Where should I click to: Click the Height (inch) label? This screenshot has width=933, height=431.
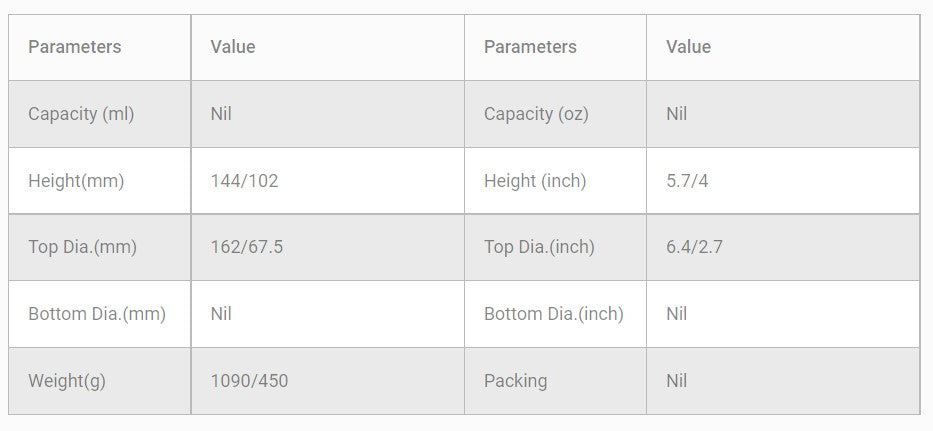(535, 181)
